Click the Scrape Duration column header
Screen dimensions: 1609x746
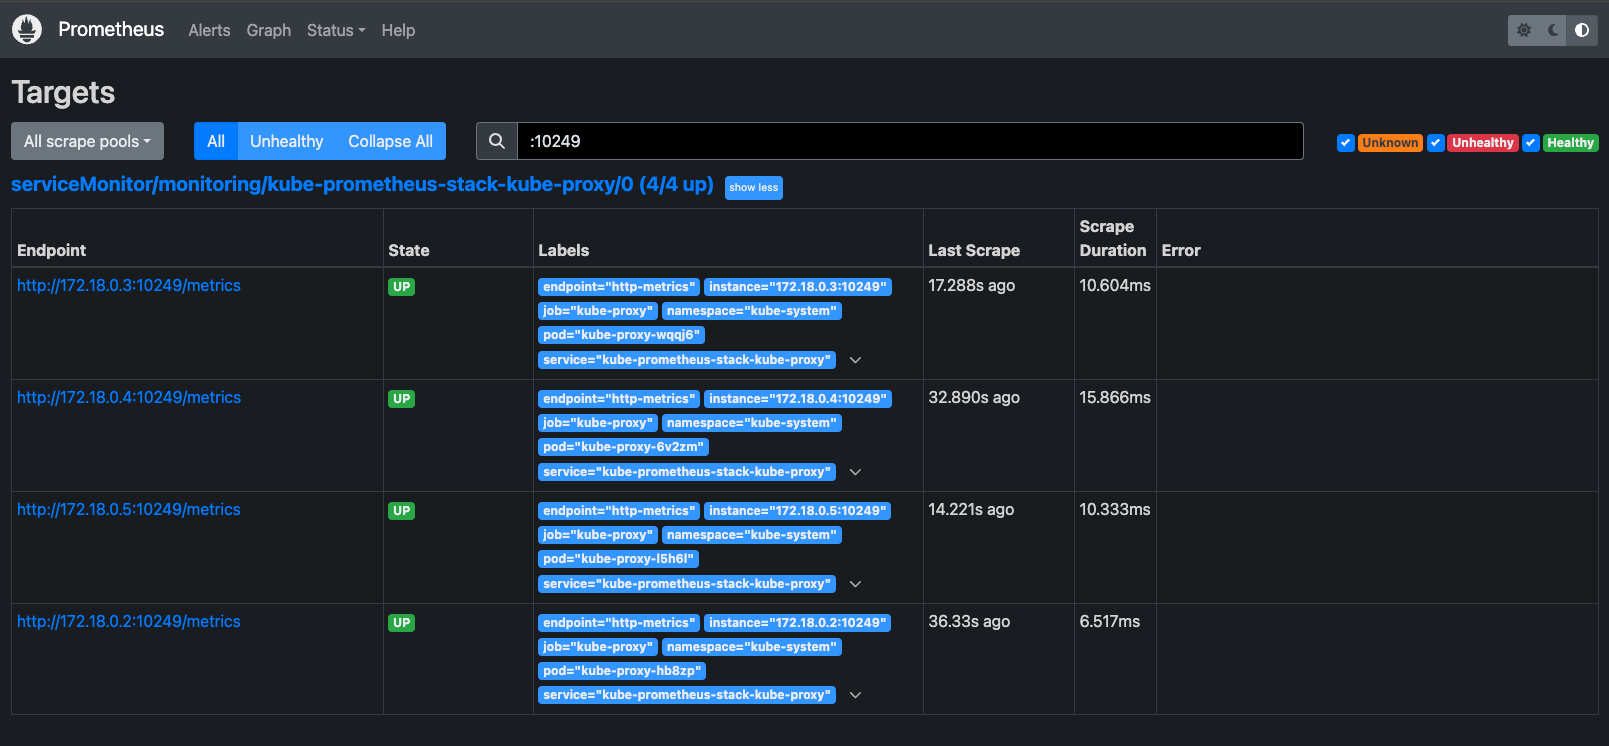click(1113, 238)
